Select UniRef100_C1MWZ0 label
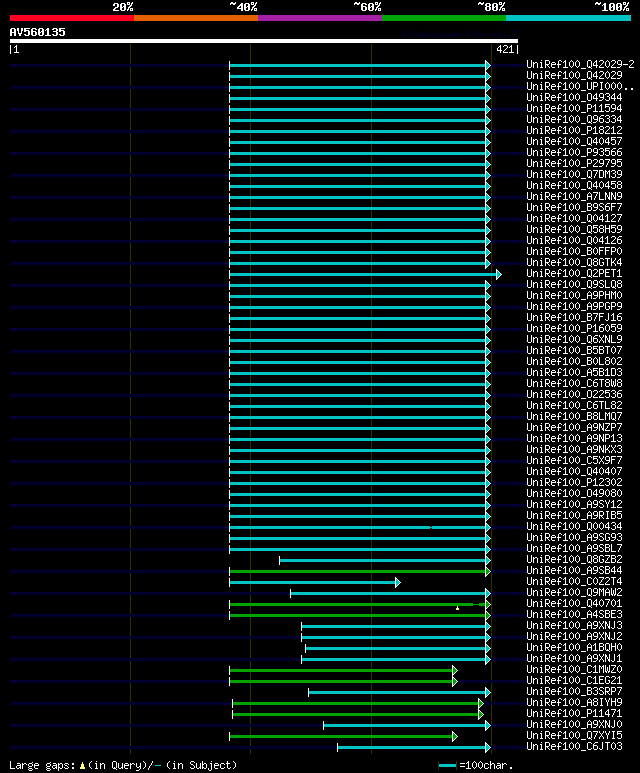 (574, 669)
